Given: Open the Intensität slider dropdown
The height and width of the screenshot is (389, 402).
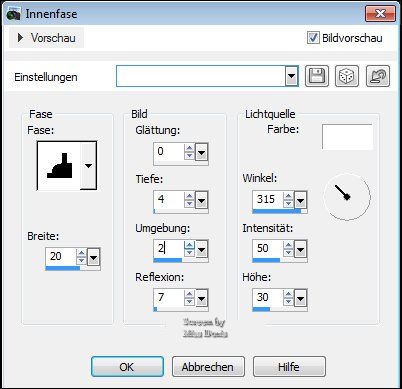Looking at the screenshot, I should point(300,249).
